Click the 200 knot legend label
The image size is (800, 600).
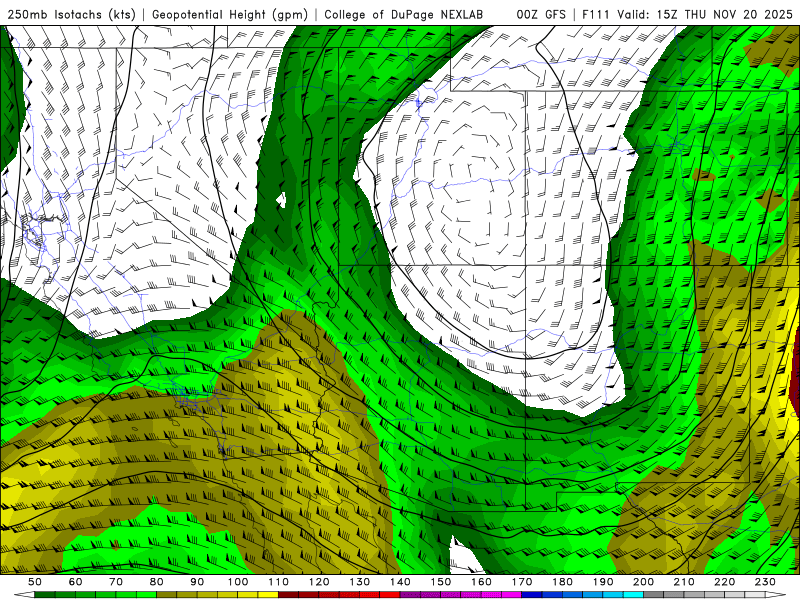[x=644, y=582]
